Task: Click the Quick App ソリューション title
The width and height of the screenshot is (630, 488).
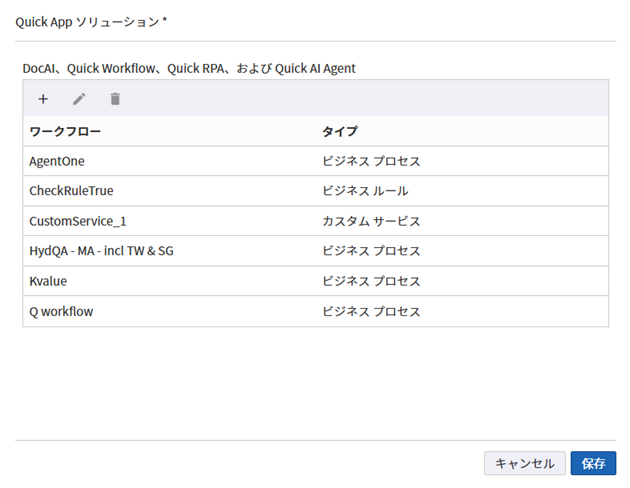Action: tap(91, 21)
